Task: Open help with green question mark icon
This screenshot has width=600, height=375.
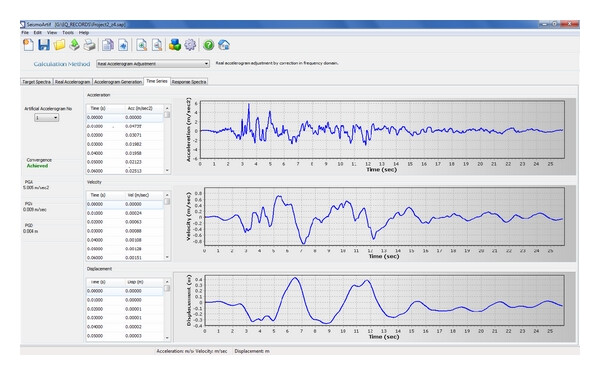Action: (x=209, y=45)
